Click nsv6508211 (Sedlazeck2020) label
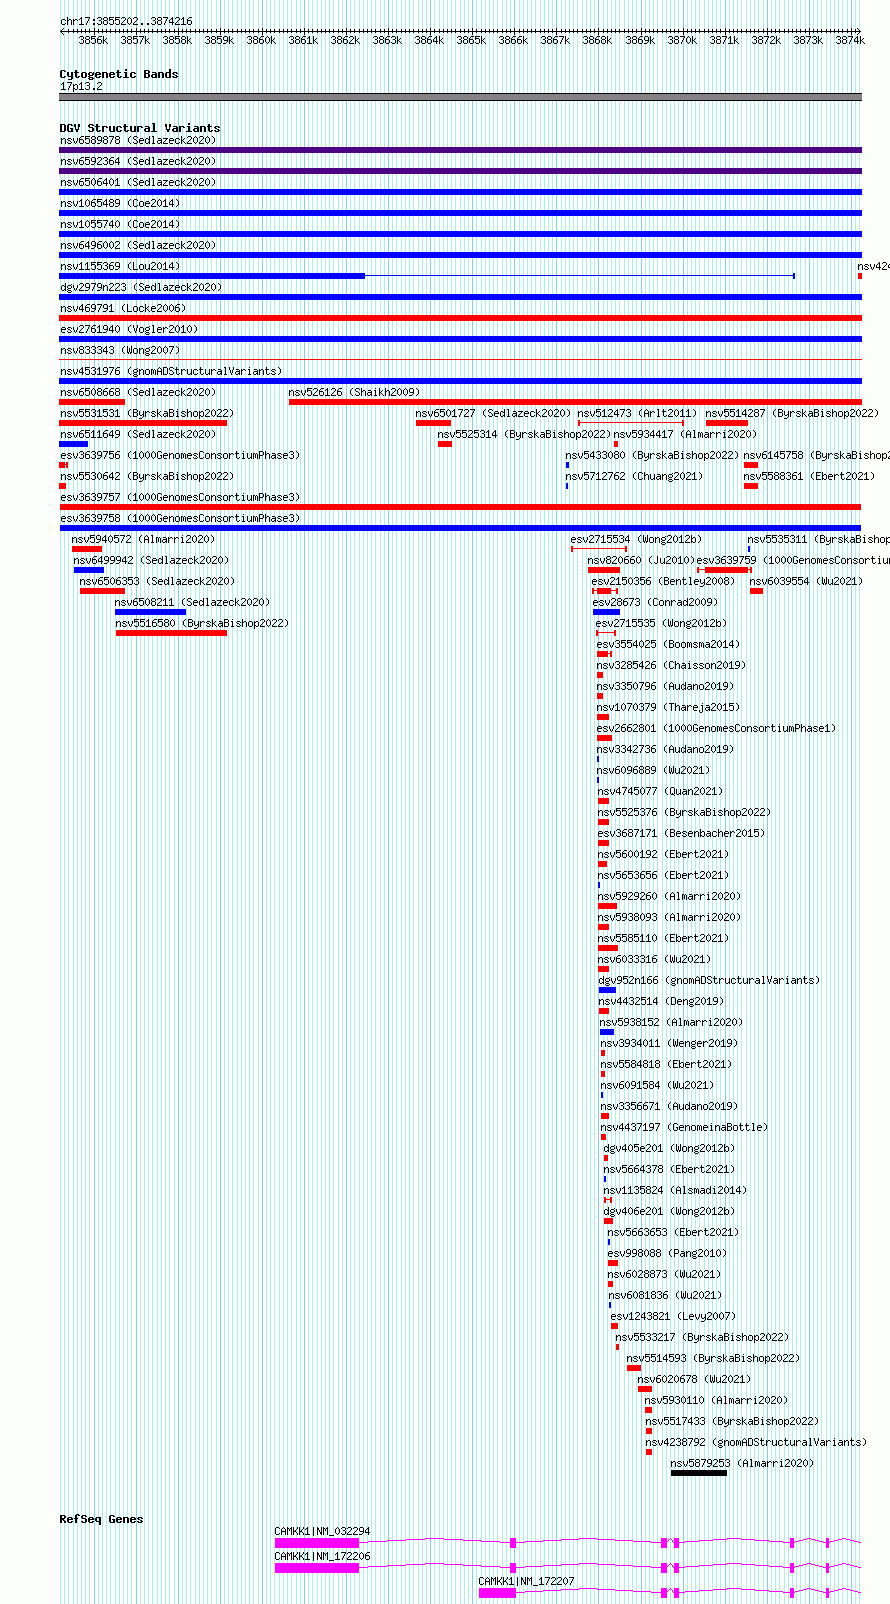 pos(192,602)
